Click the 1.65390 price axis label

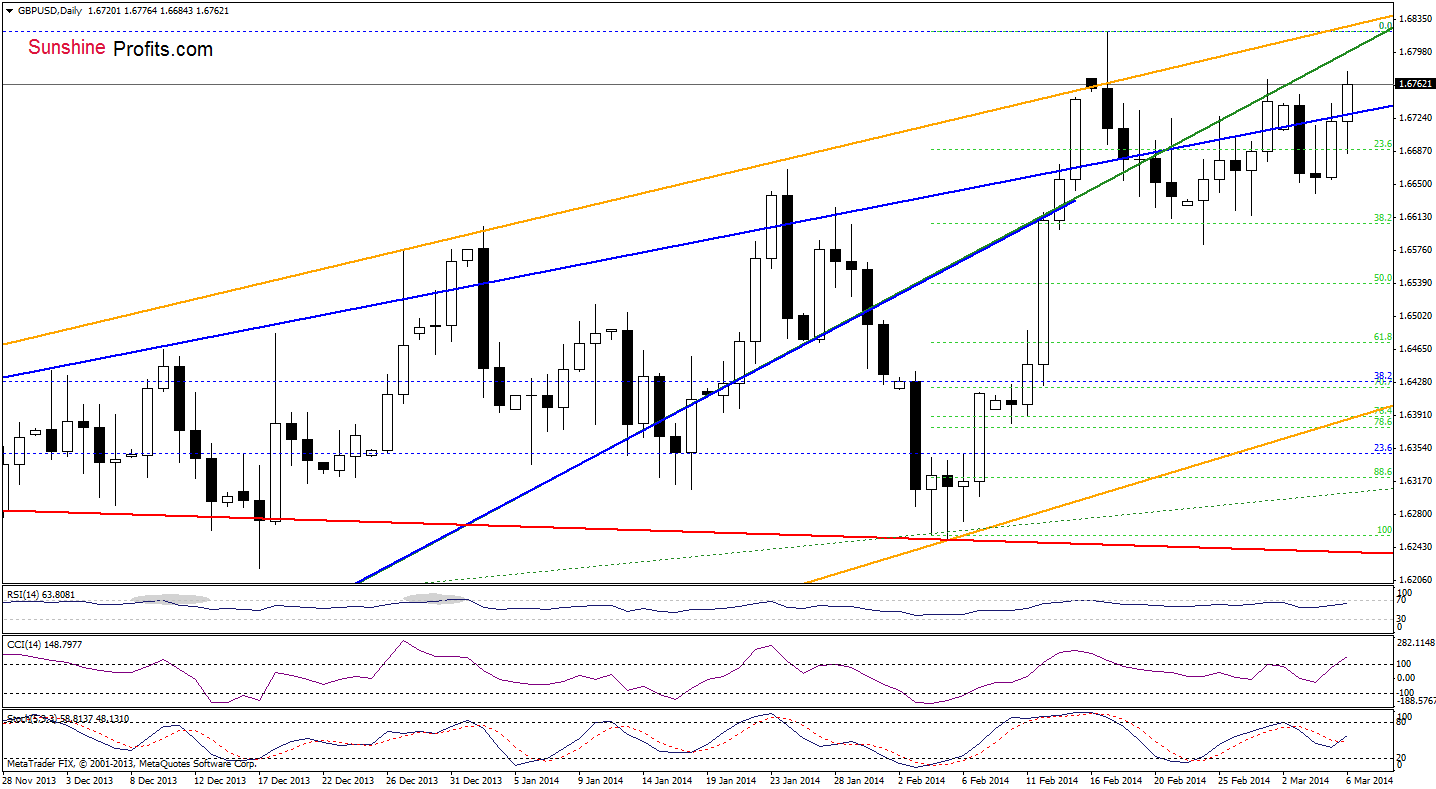(x=1415, y=283)
